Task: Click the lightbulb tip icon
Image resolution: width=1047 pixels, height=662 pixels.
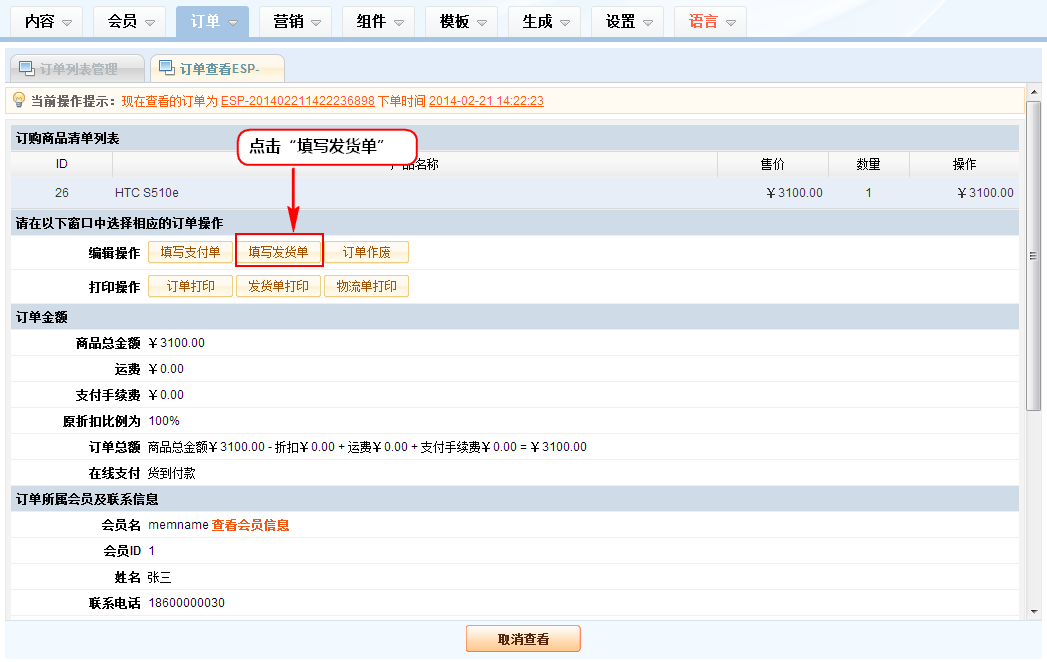Action: pos(18,100)
